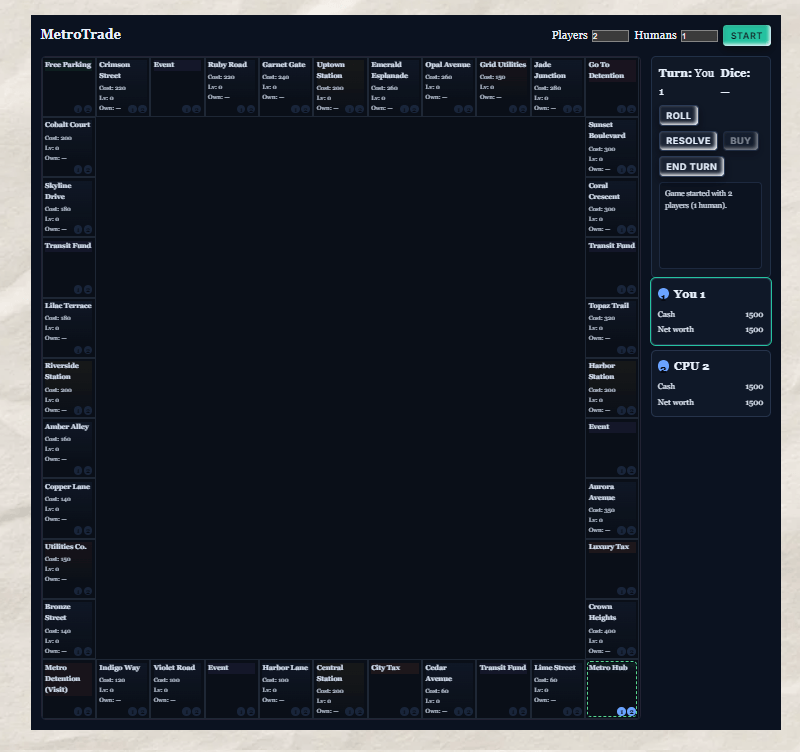
Task: Click the info icon on Ruby Road tile
Action: (x=242, y=109)
